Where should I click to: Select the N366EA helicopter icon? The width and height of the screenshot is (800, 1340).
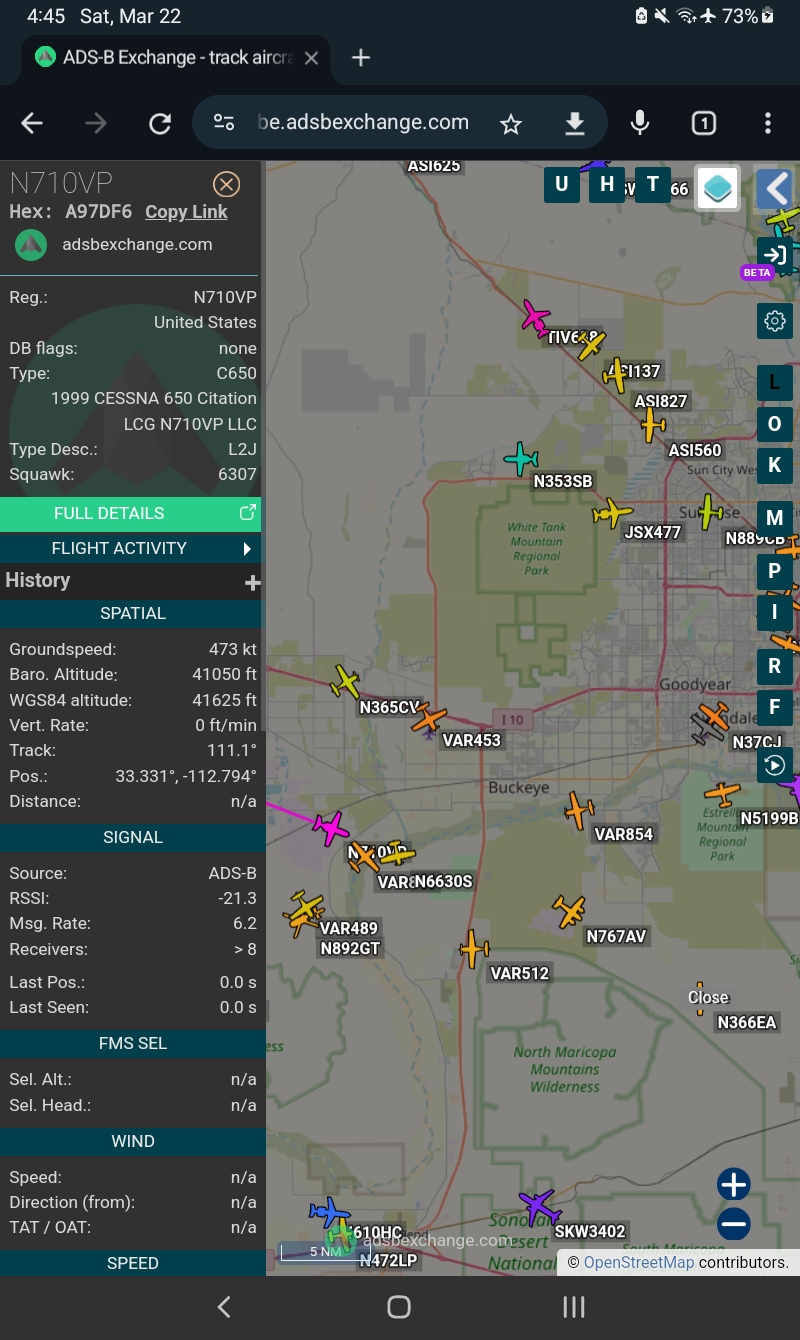[x=700, y=998]
